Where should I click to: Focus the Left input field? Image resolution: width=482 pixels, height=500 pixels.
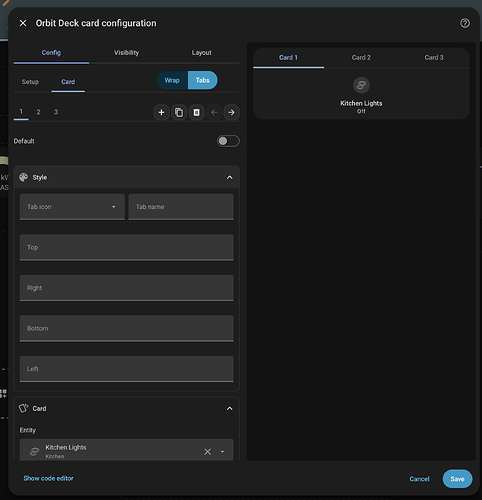click(127, 369)
